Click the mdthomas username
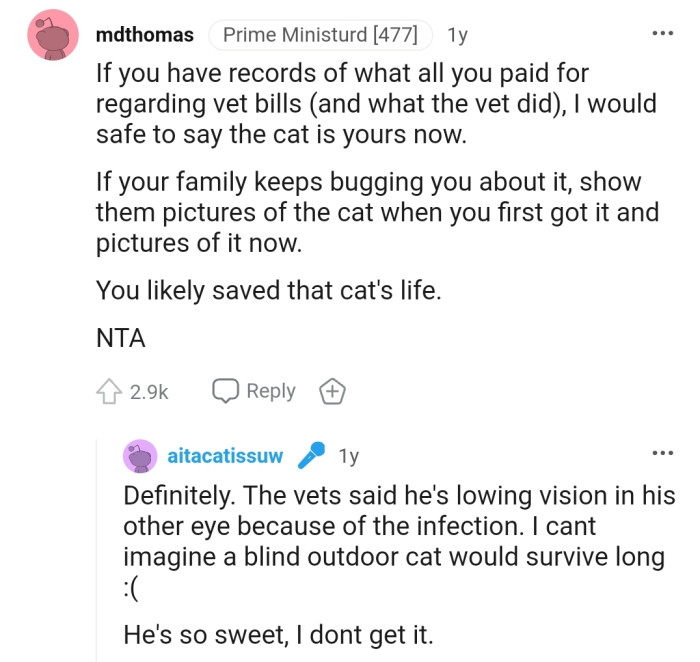The image size is (700, 662). 145,35
